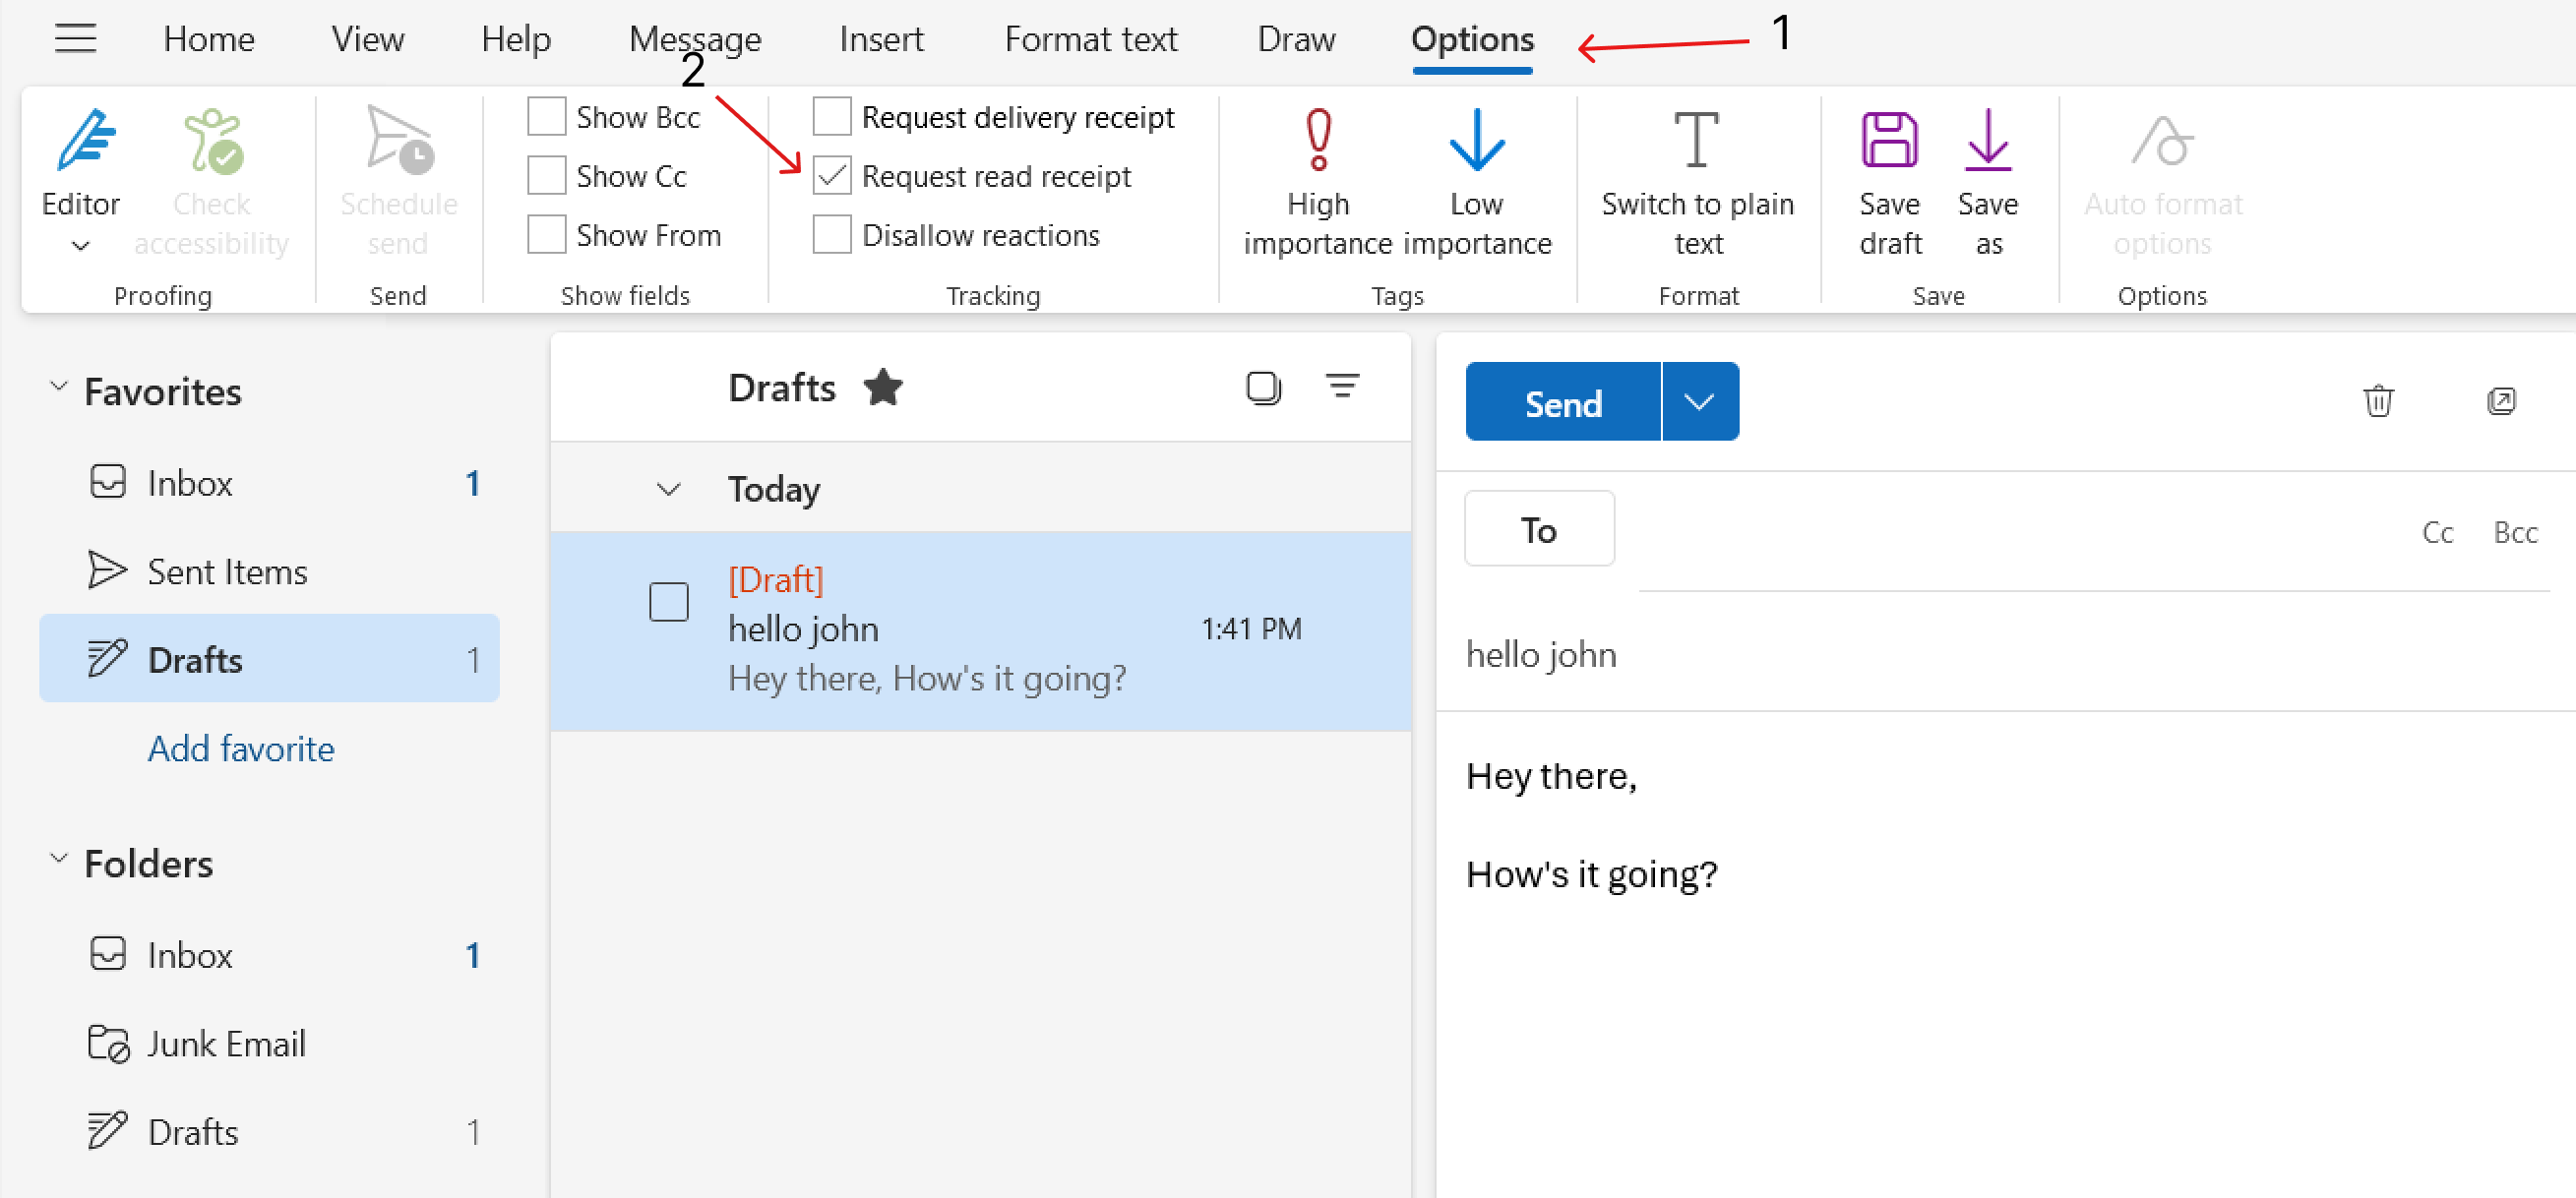
Task: Open the filter icon in Drafts header
Action: [x=1342, y=387]
